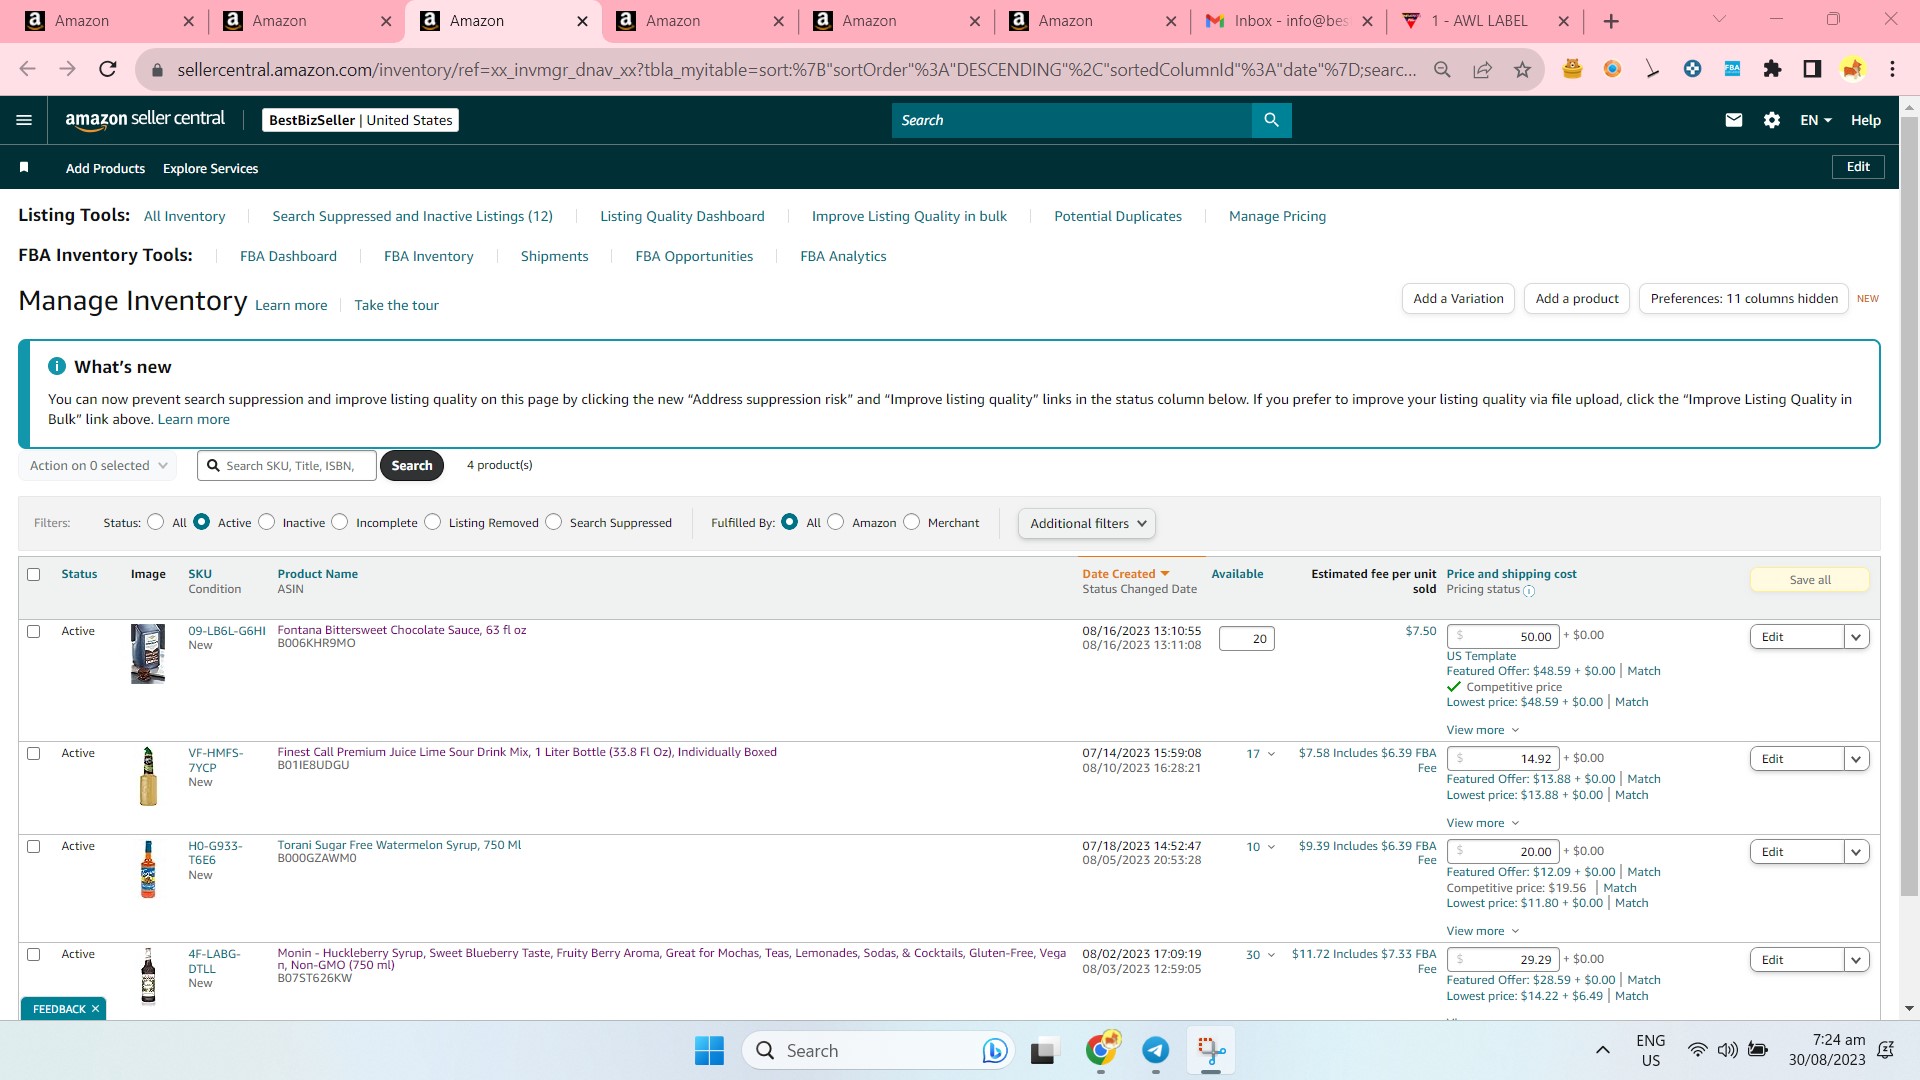Check the box for Finest Call Lime Sour row
Image resolution: width=1920 pixels, height=1080 pixels.
click(x=34, y=753)
